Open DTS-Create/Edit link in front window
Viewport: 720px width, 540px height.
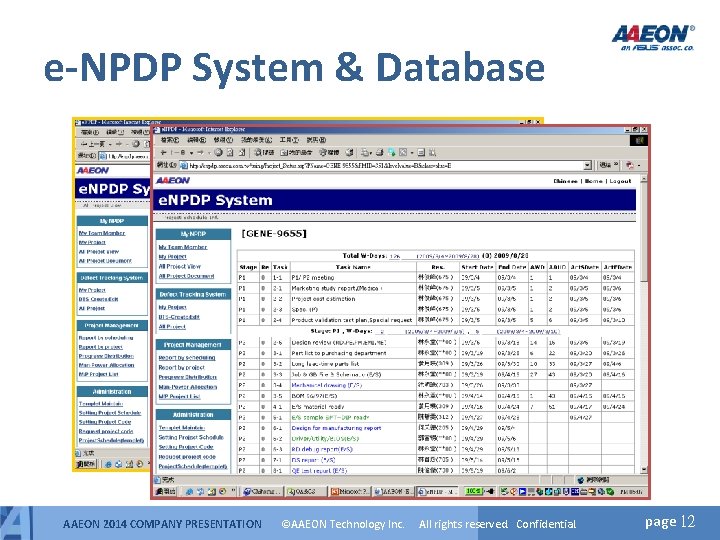click(x=179, y=317)
